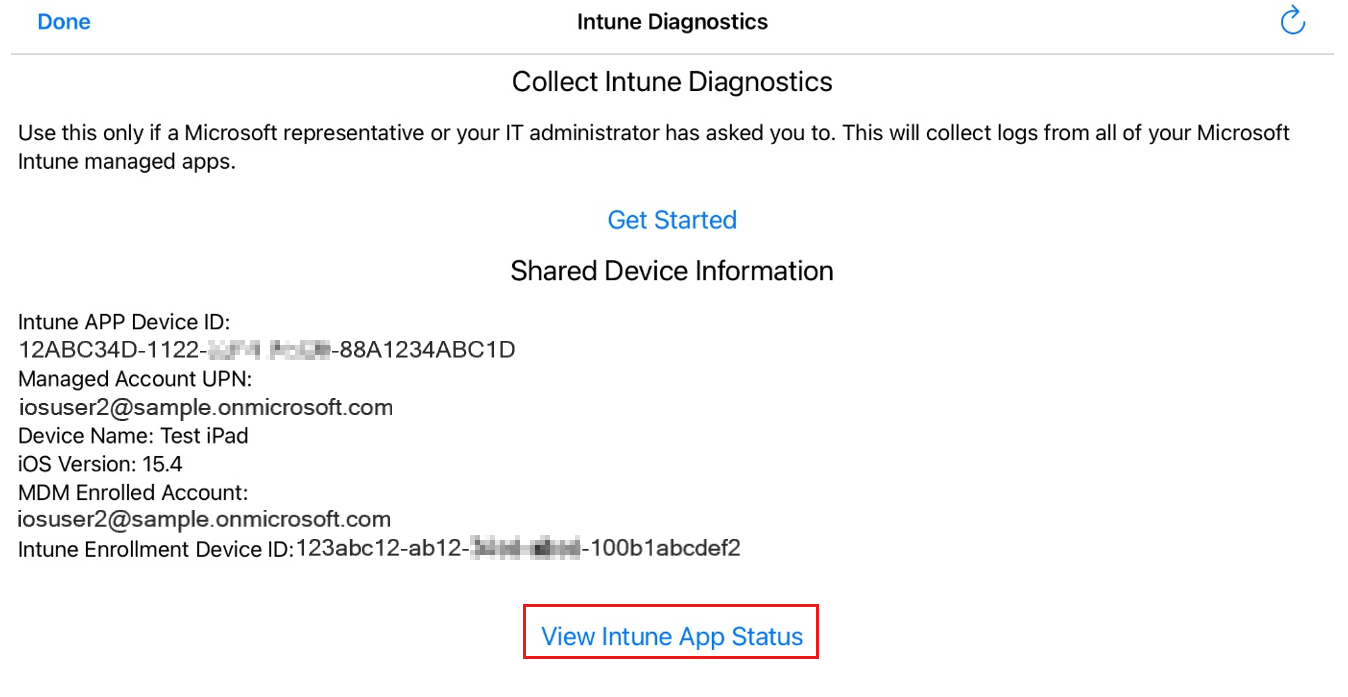Open View Intune App Status
Viewport: 1348px width, 697px height.
[672, 637]
